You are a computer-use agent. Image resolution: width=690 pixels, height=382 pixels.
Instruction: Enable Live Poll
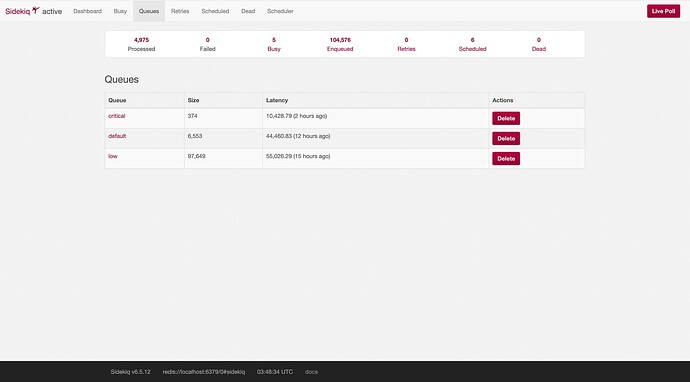click(x=663, y=11)
